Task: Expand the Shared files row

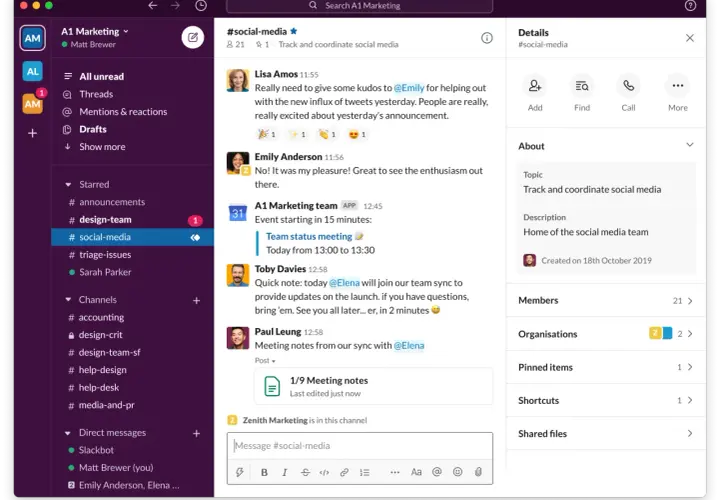Action: coord(606,433)
